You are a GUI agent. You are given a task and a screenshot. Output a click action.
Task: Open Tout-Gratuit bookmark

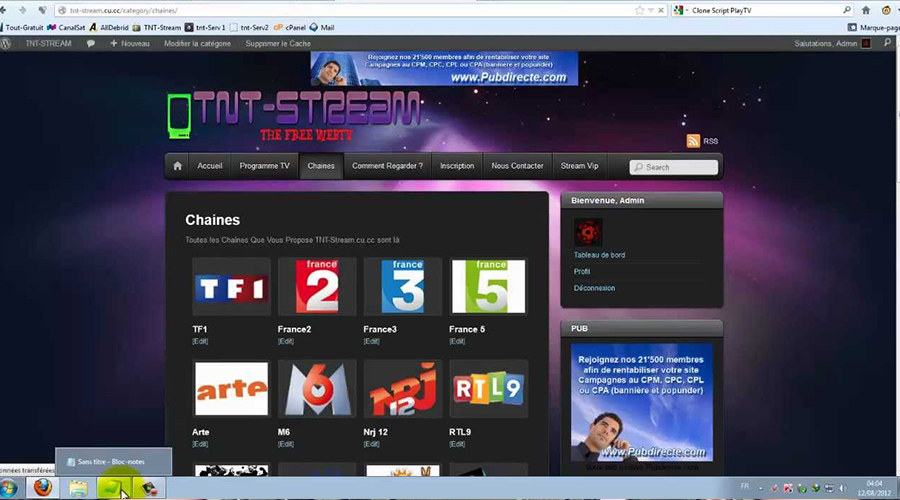coord(21,28)
